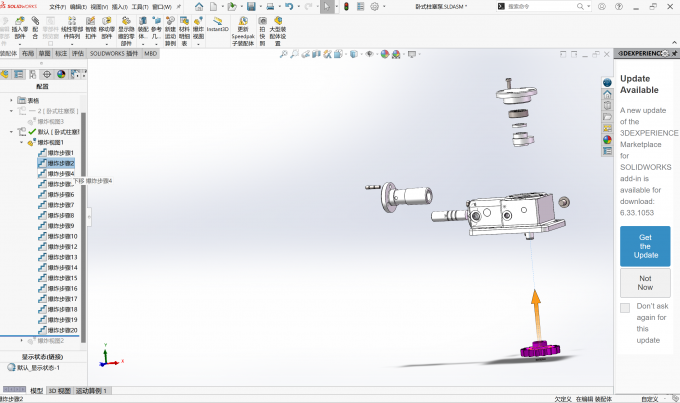Collapse the '2 [卧式柱塞泵]' configuration node

point(11,111)
